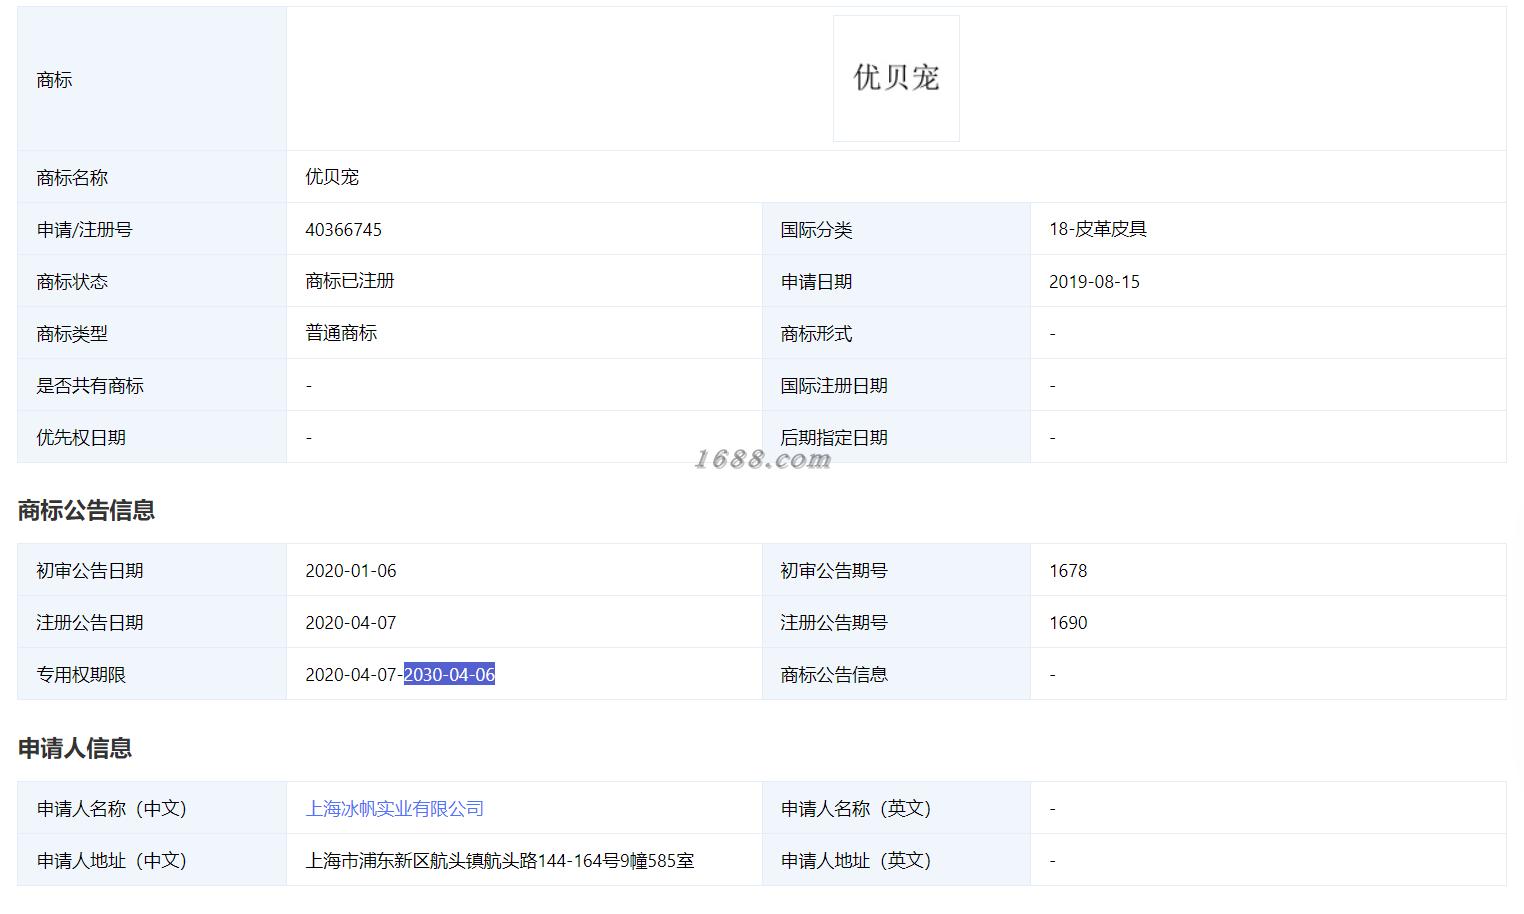Click the 优先权日期 label cell
The height and width of the screenshot is (914, 1524).
click(152, 437)
